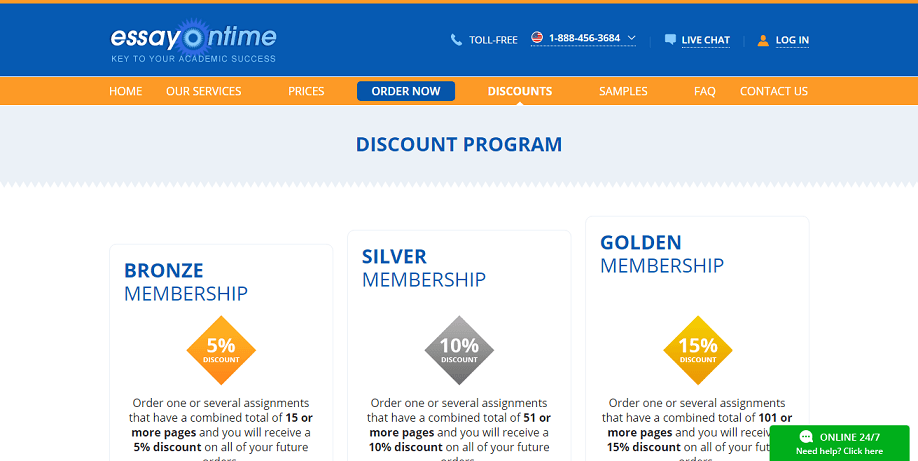Open the Log In link

click(x=792, y=40)
